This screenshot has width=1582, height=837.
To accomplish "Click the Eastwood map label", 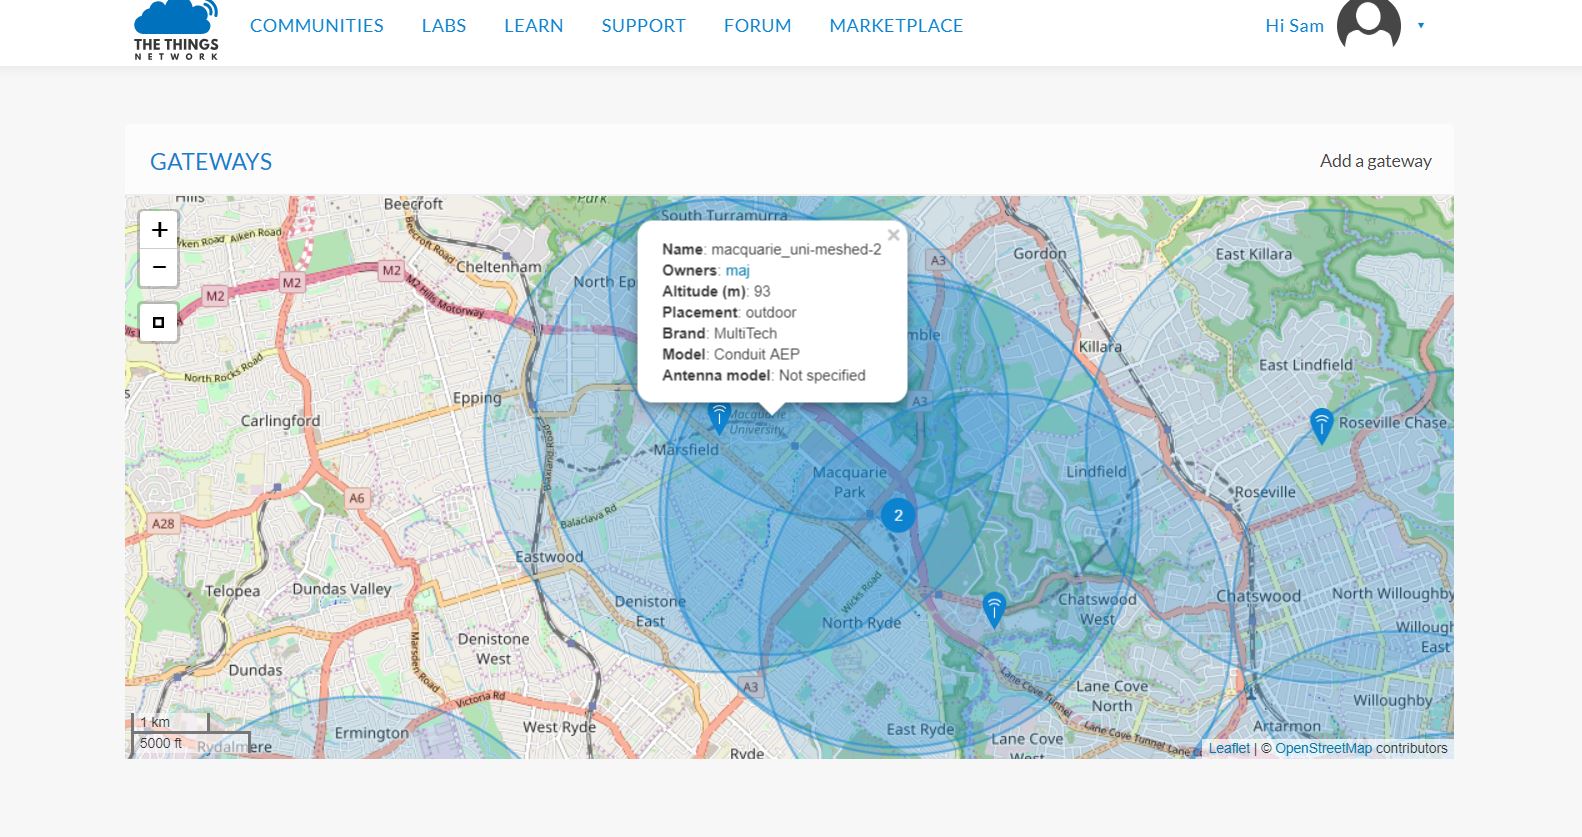I will (549, 557).
